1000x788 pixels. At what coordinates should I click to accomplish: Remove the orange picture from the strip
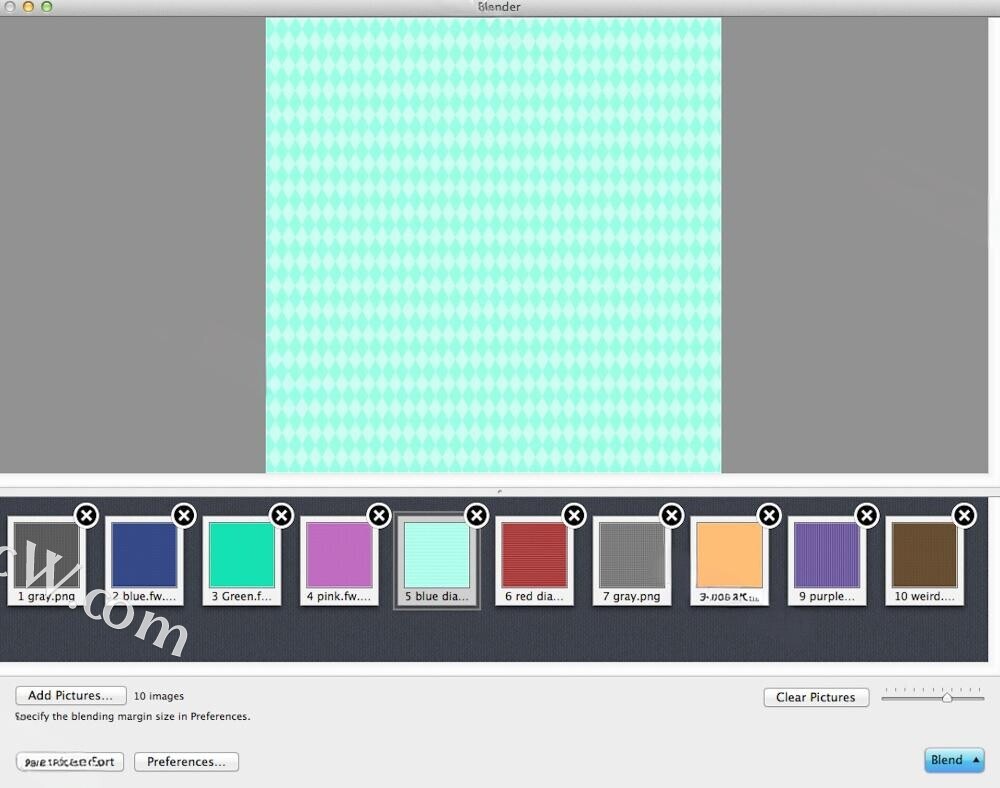[770, 515]
